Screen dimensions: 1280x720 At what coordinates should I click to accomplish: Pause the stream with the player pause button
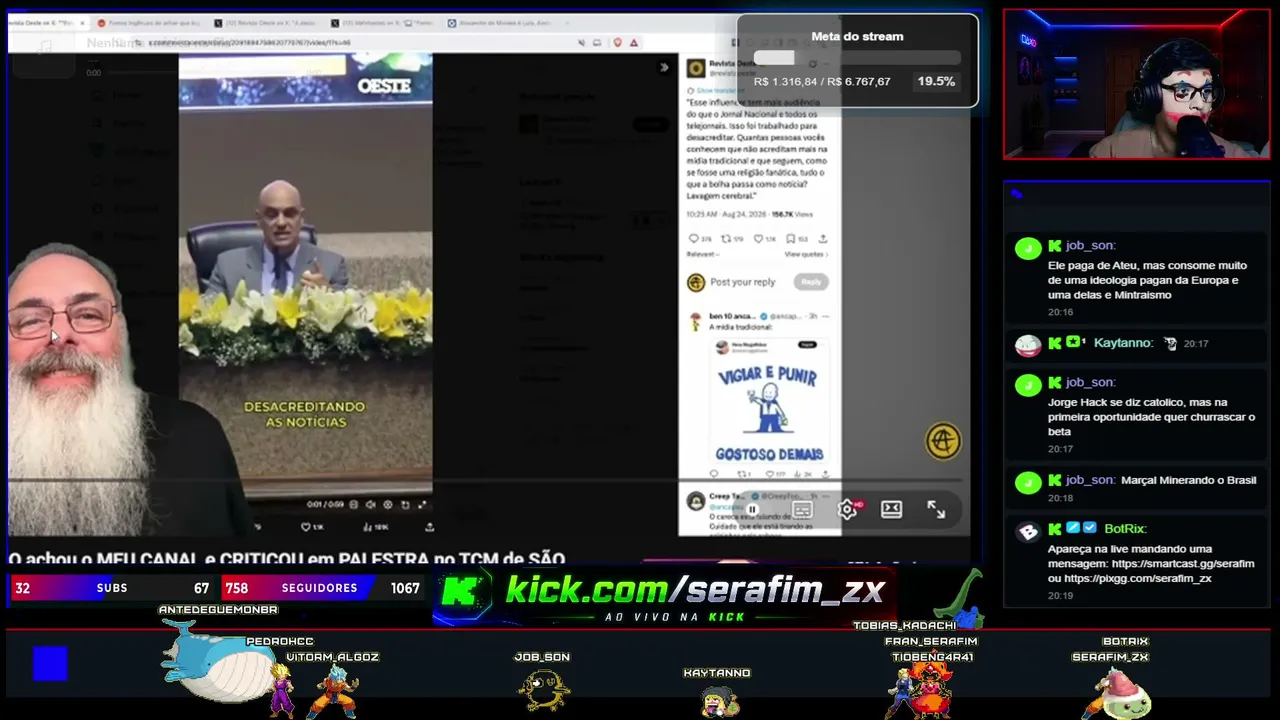click(752, 509)
